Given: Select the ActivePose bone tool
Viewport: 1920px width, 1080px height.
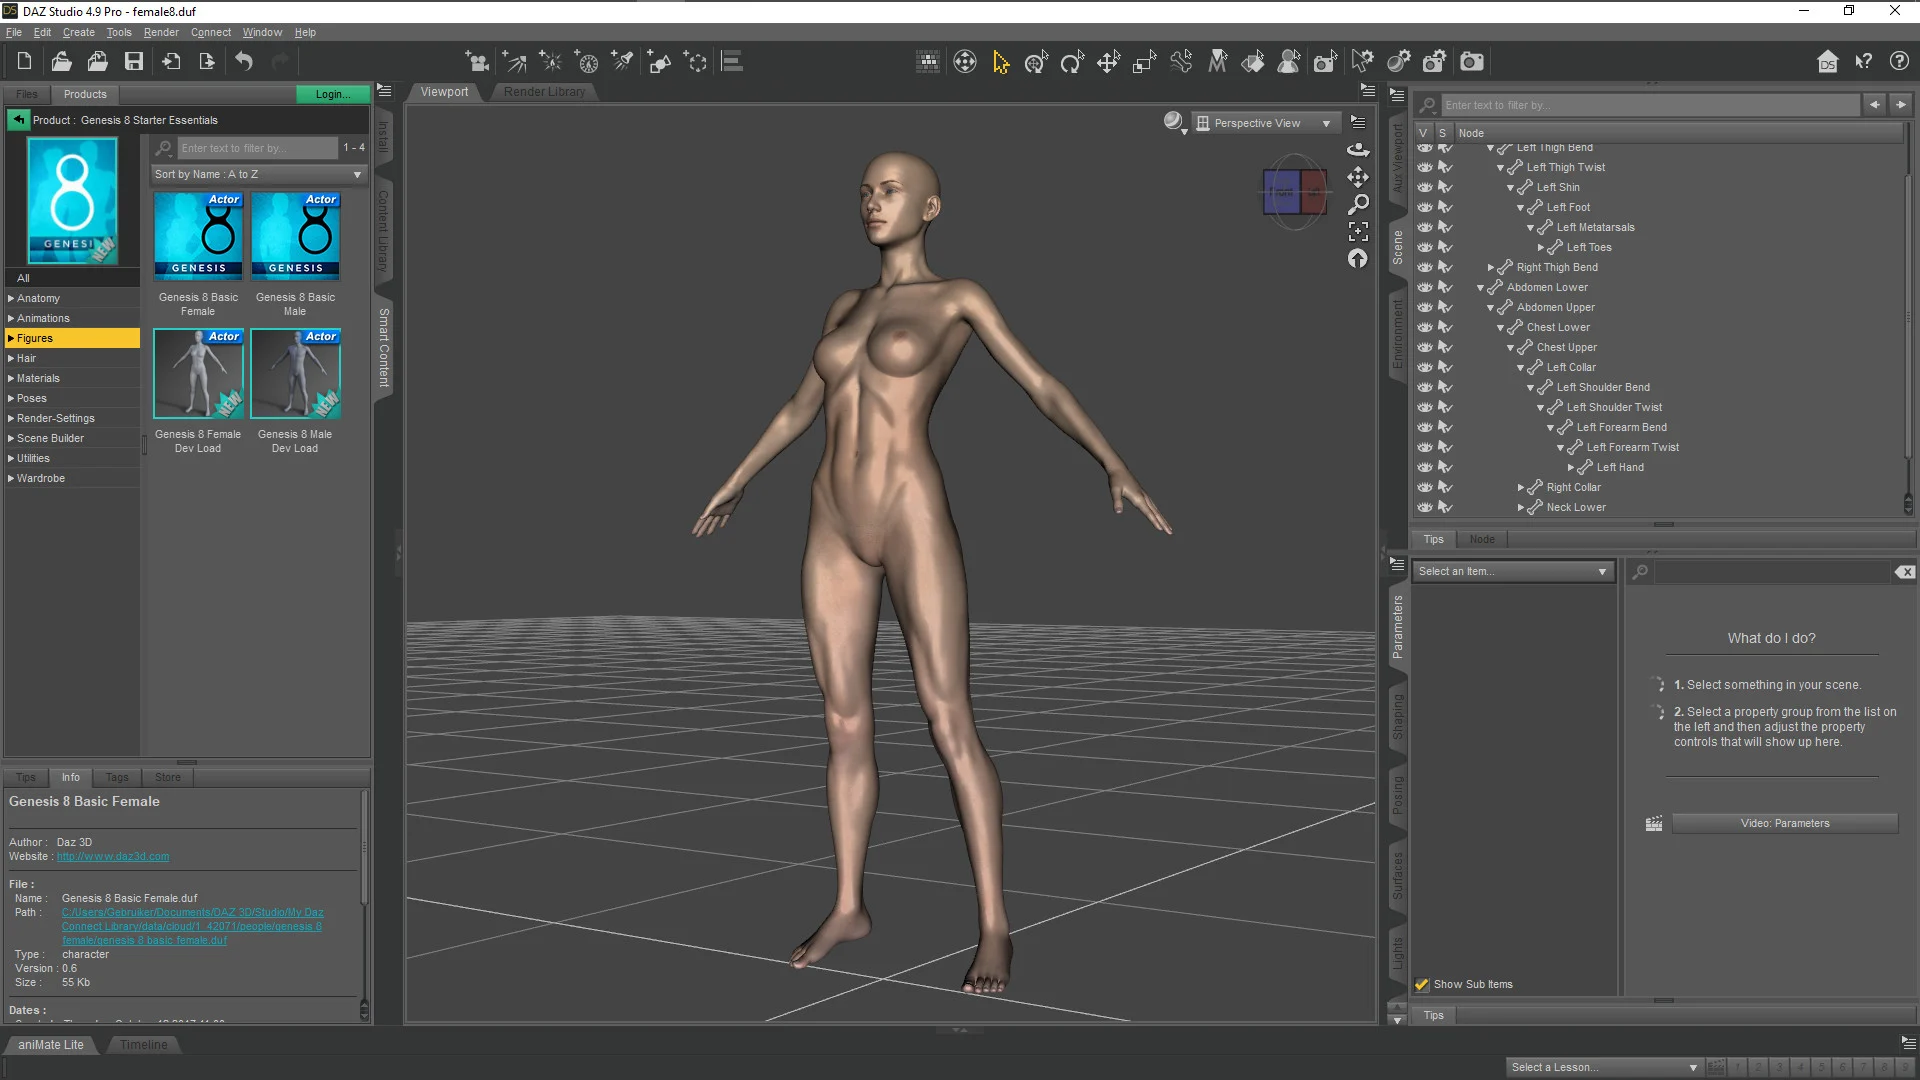Looking at the screenshot, I should click(x=1181, y=62).
